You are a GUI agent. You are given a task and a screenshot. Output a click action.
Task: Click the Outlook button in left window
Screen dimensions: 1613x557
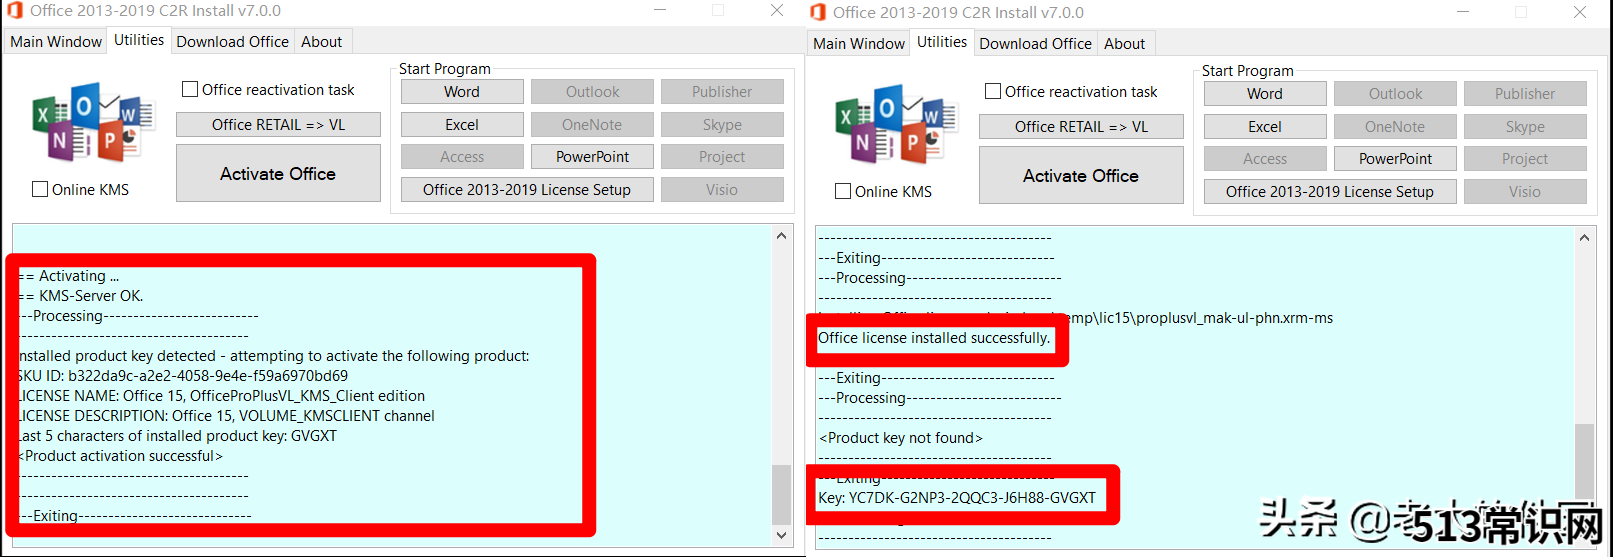(x=592, y=92)
